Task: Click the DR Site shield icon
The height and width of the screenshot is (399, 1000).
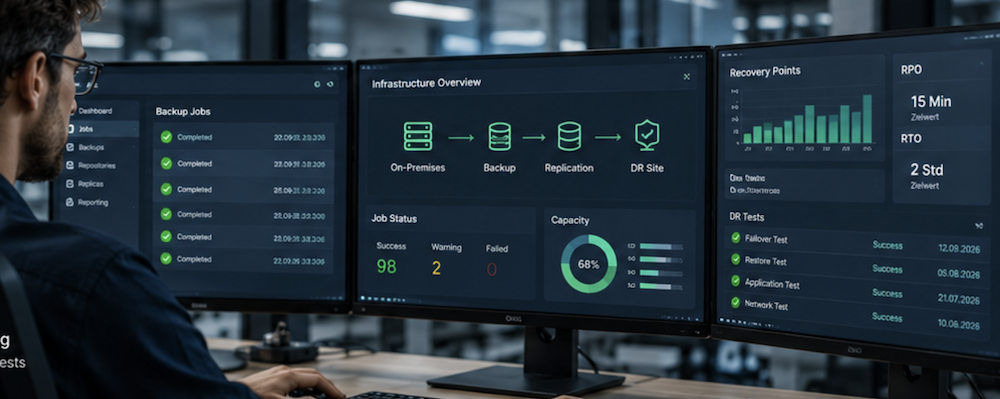Action: (647, 136)
